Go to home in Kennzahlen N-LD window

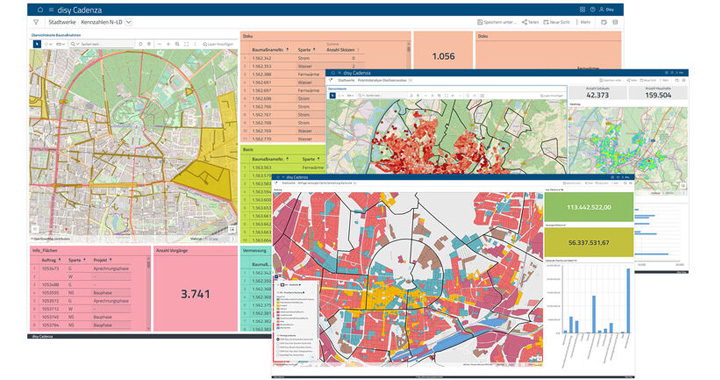tap(40, 10)
